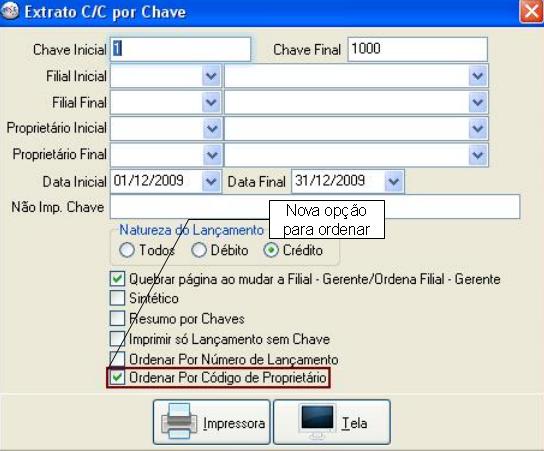The height and width of the screenshot is (451, 544).
Task: Click the app icon in title bar
Action: click(9, 11)
